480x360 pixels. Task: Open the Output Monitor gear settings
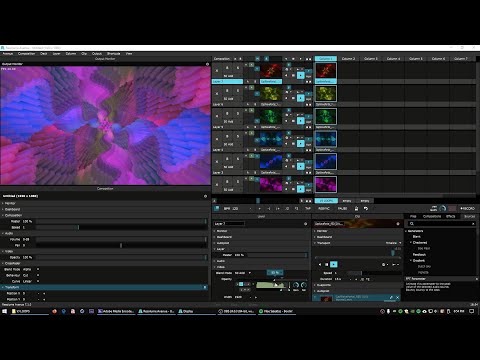pos(207,64)
